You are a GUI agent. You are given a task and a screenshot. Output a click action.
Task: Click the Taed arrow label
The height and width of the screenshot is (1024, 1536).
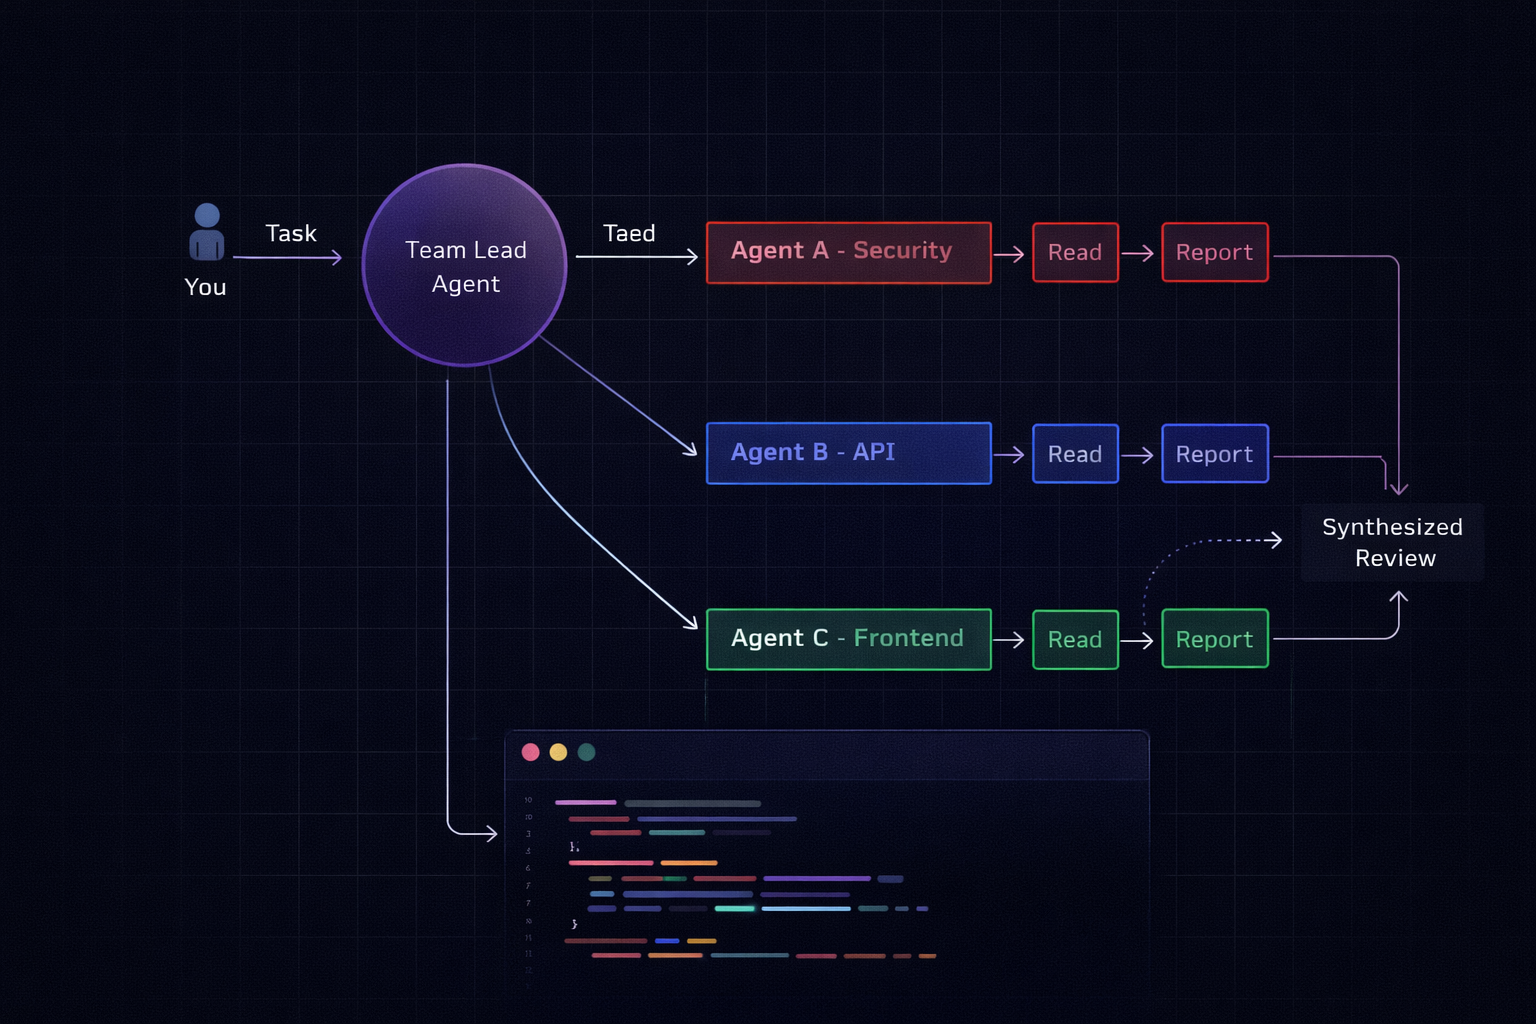click(x=629, y=233)
